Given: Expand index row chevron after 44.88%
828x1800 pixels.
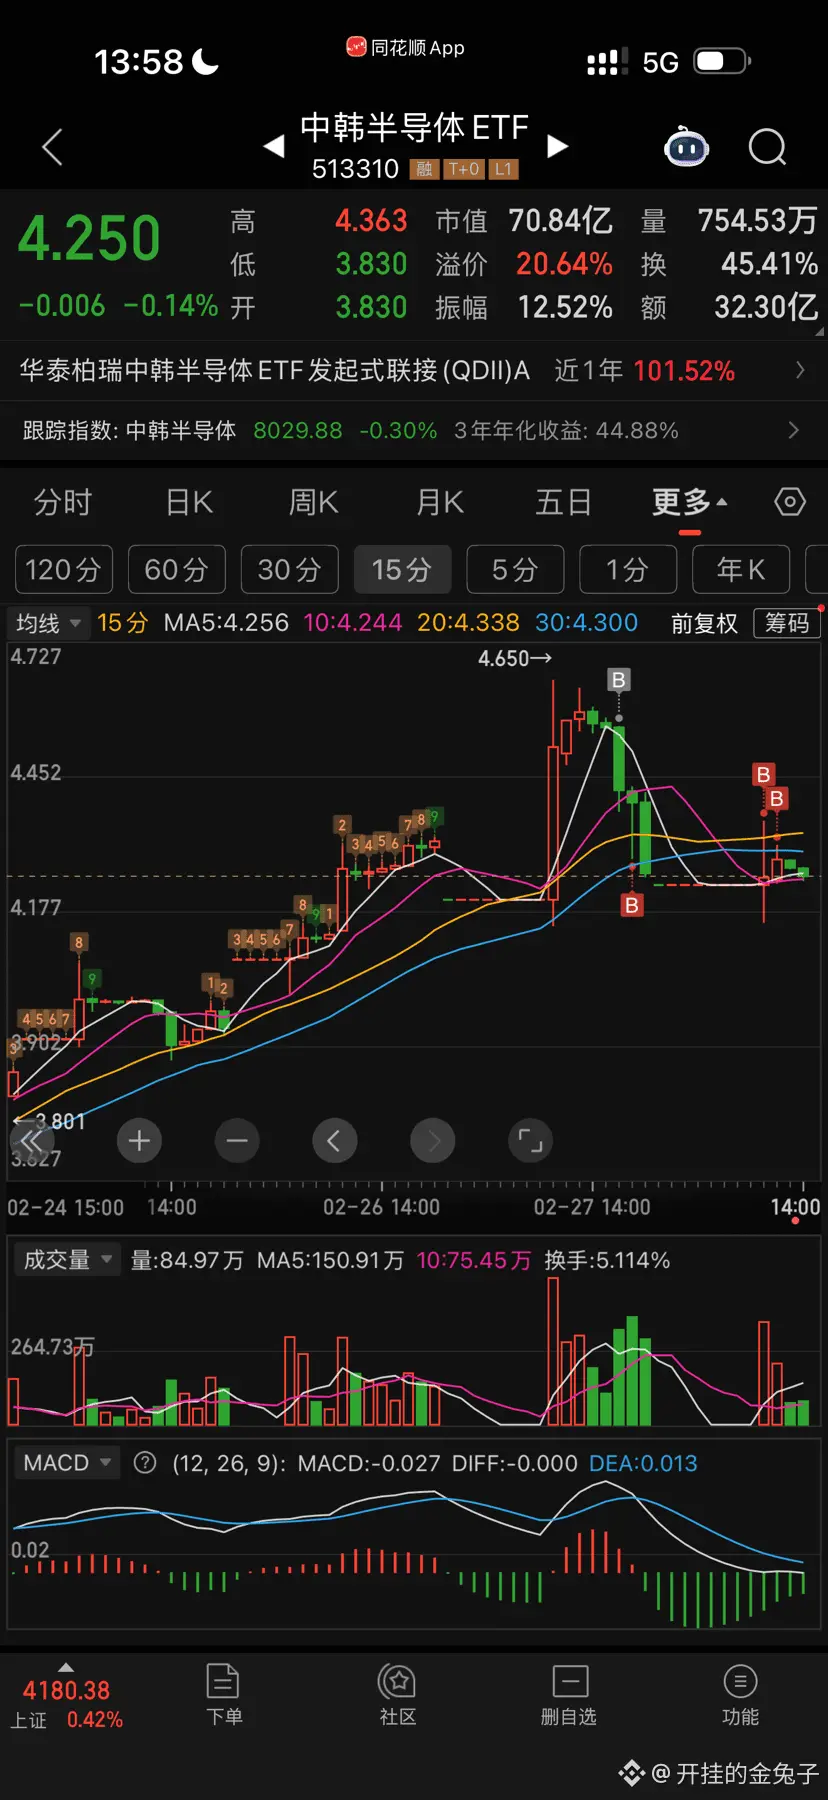Looking at the screenshot, I should click(x=794, y=431).
